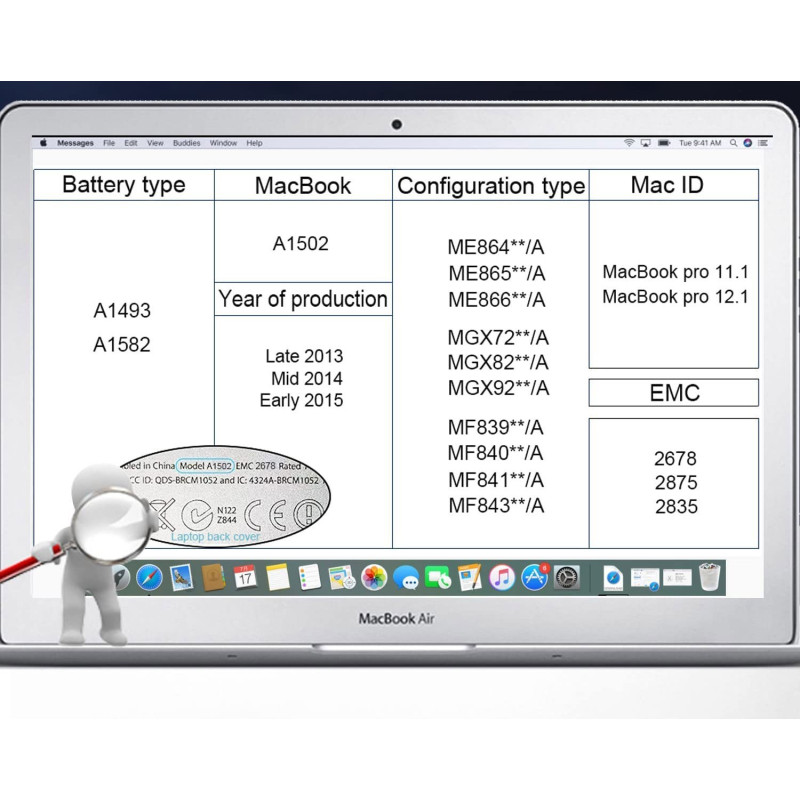Open the Edit menu
This screenshot has height=800, width=800.
131,143
